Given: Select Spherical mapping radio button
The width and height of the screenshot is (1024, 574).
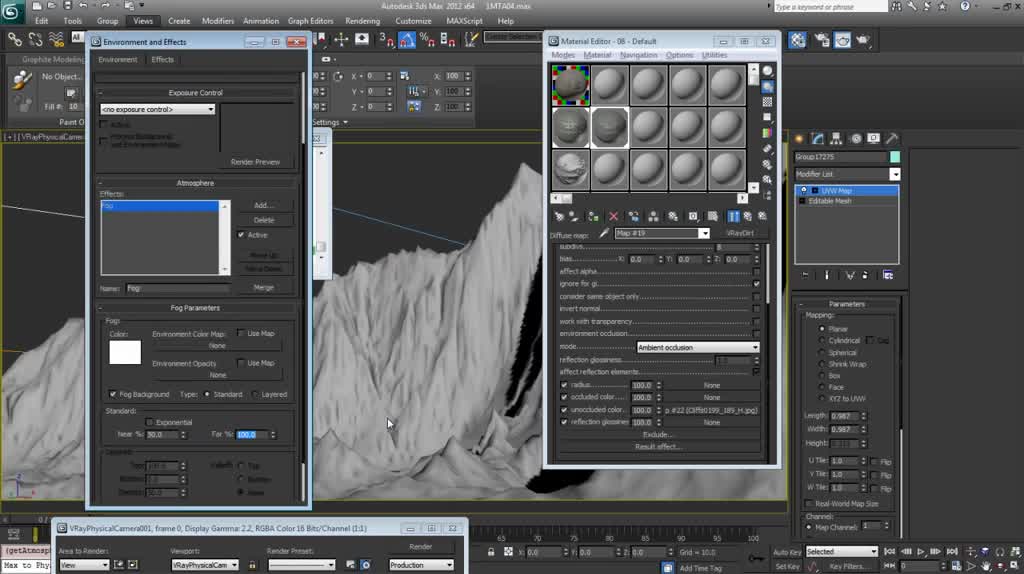Looking at the screenshot, I should 822,352.
